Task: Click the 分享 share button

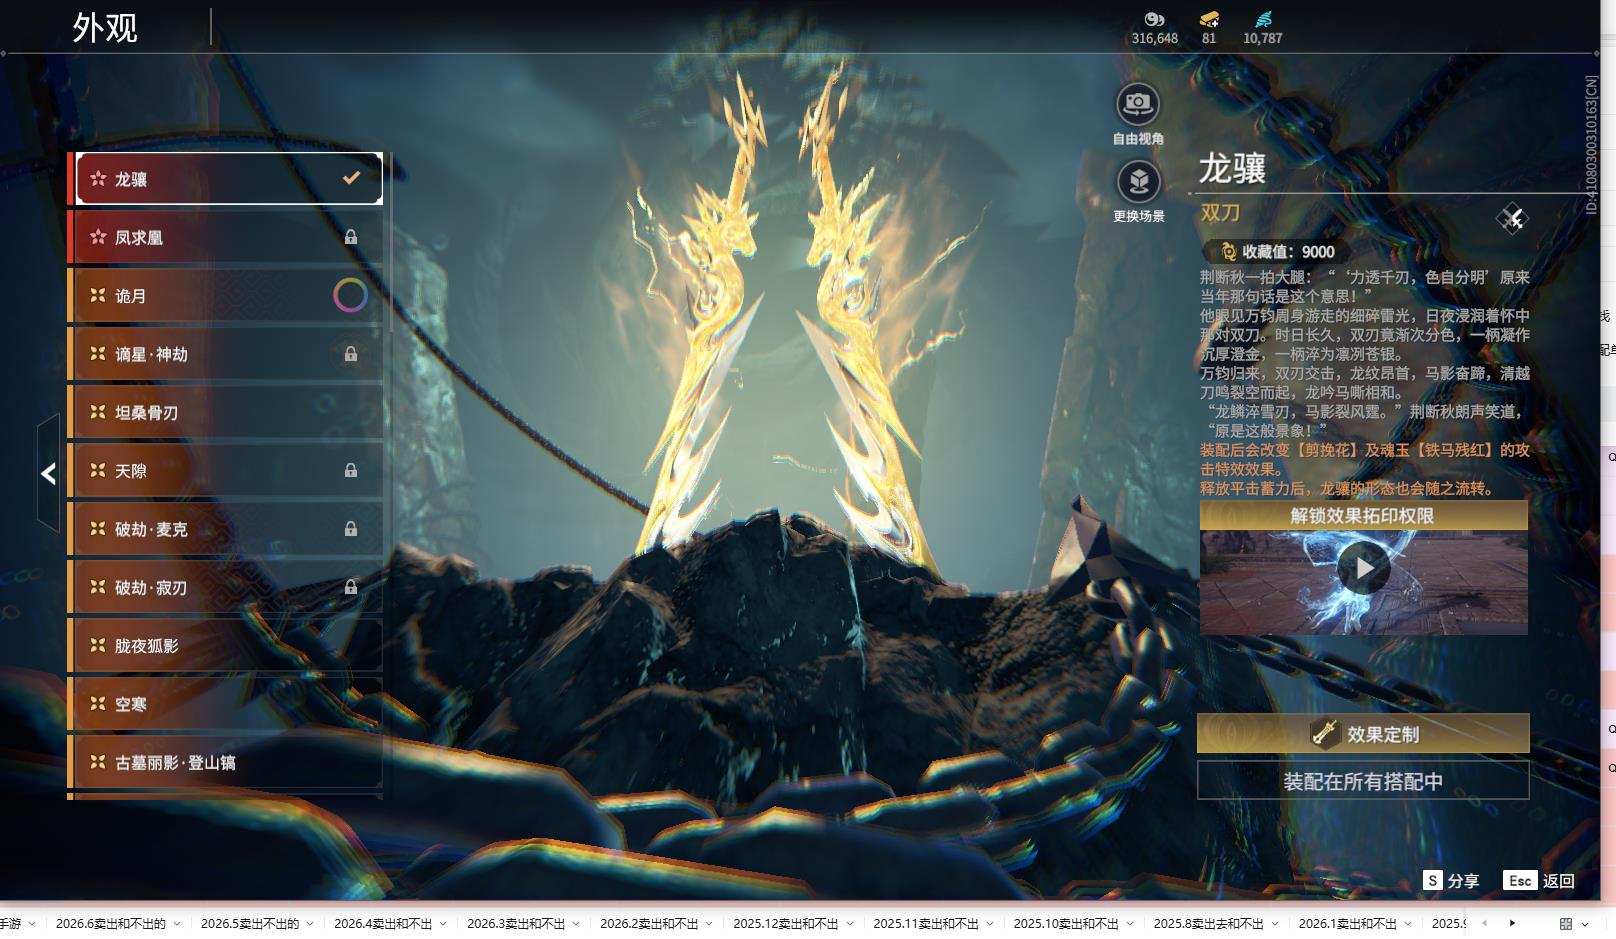Action: [x=1451, y=880]
